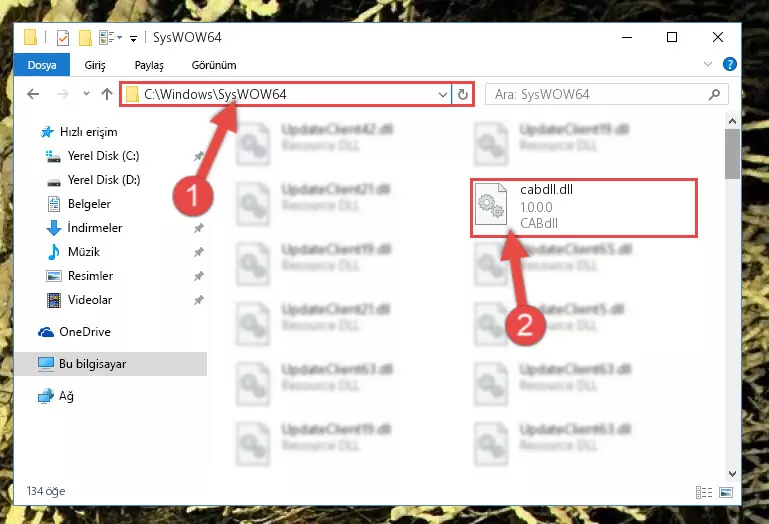Open the Görünüm ribbon tab
769x524 pixels.
[214, 65]
